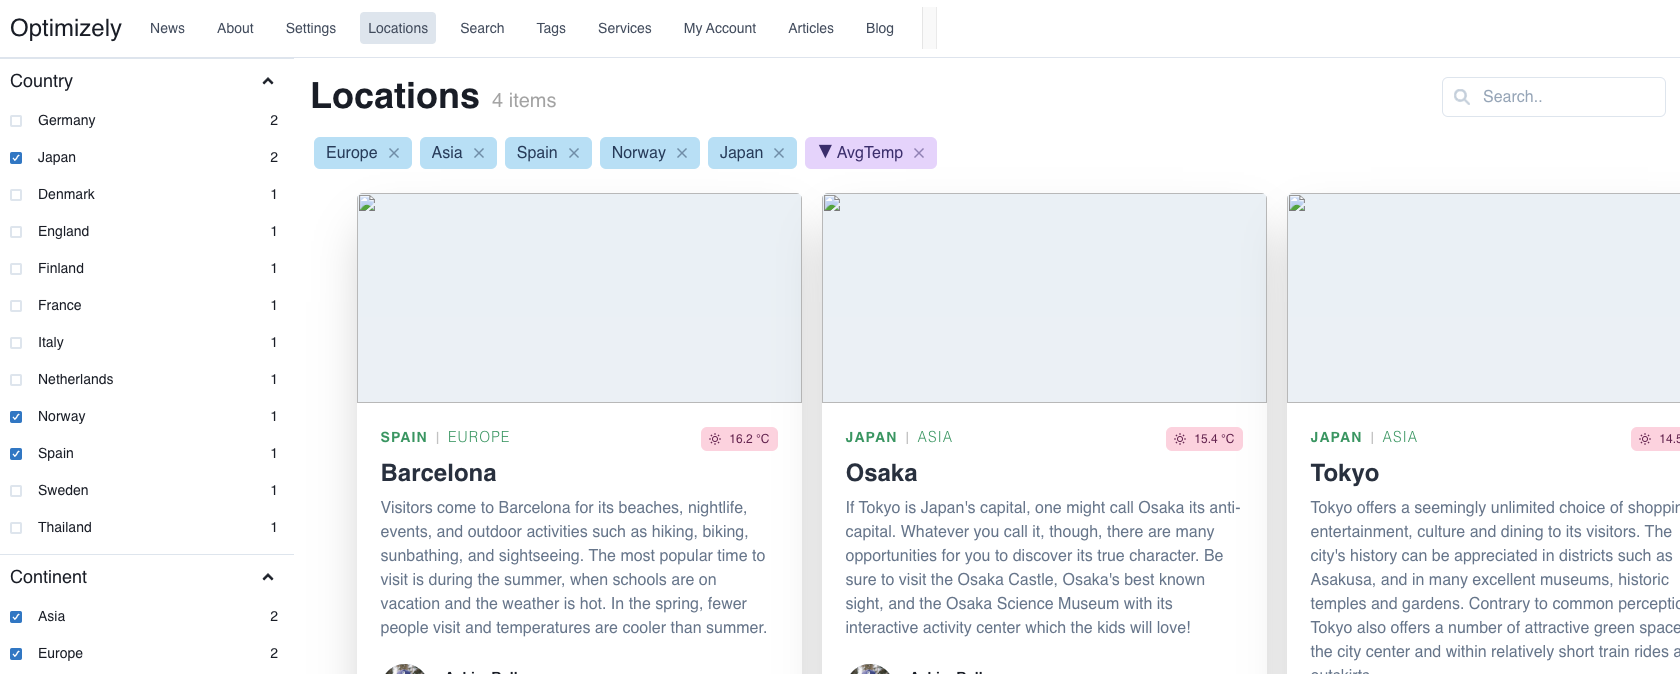Collapse the Continent filter section
This screenshot has height=674, width=1680.
tap(267, 577)
